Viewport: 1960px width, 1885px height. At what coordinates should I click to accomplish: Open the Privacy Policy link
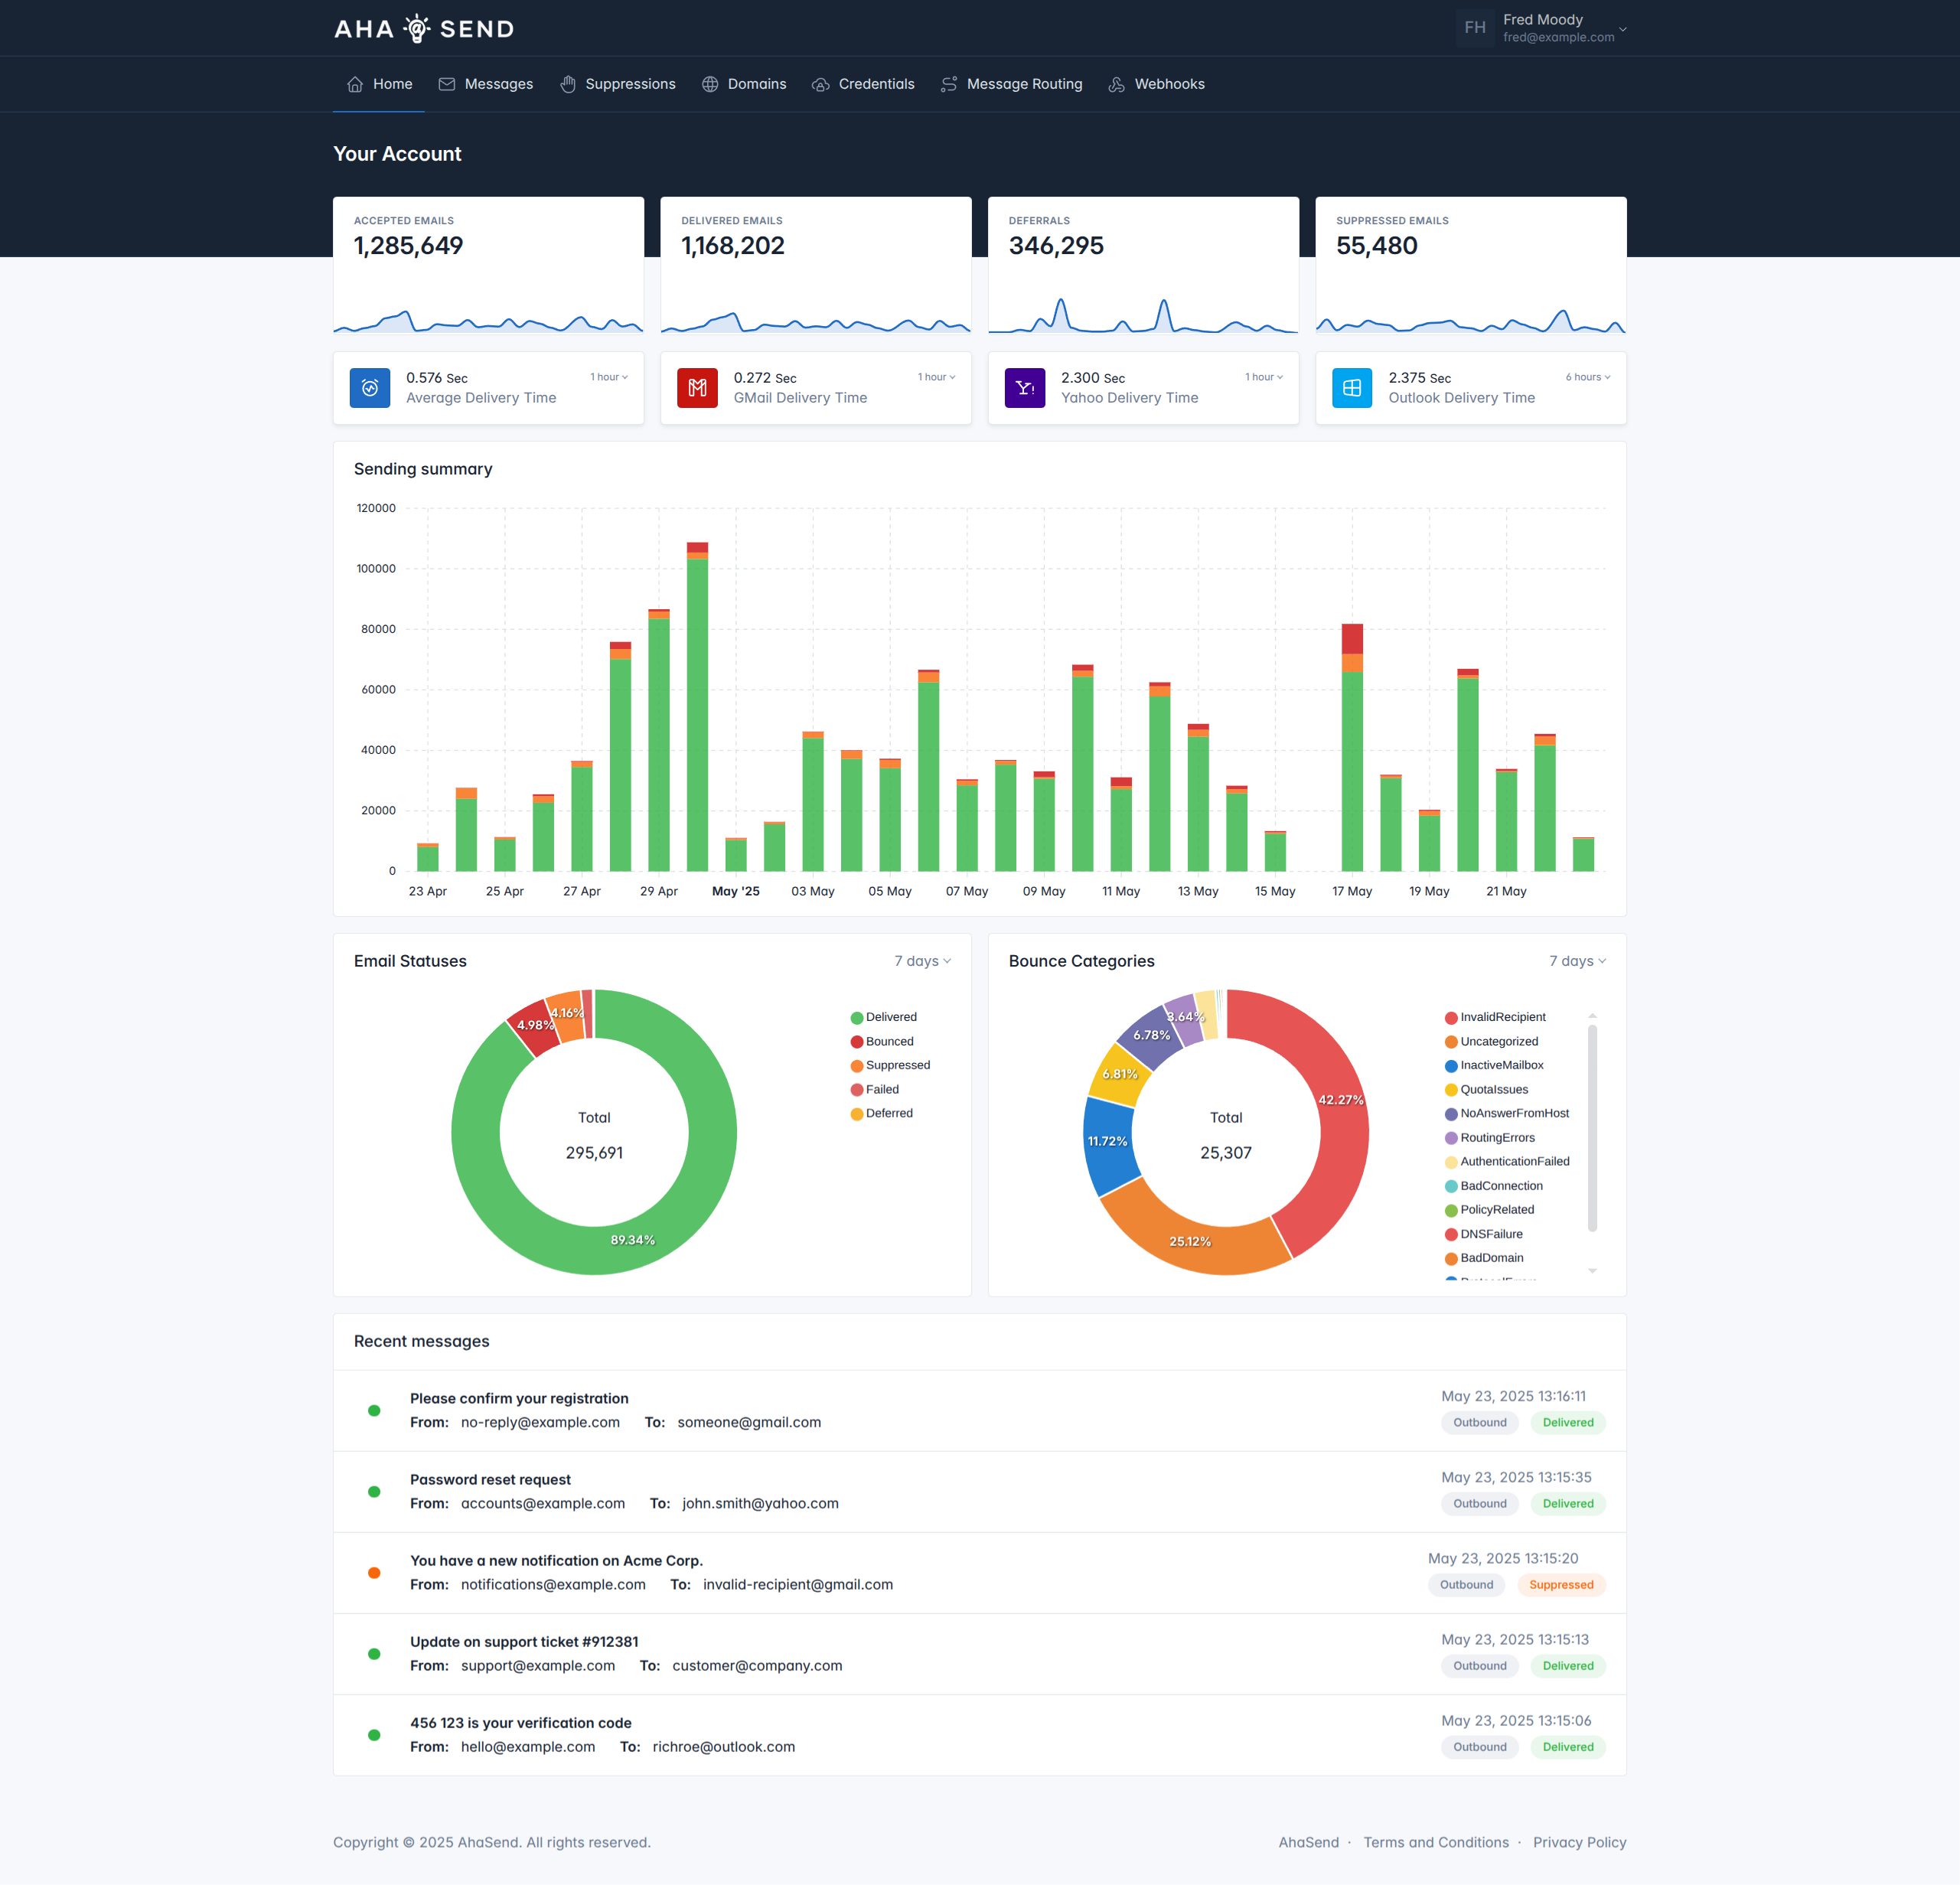point(1579,1842)
